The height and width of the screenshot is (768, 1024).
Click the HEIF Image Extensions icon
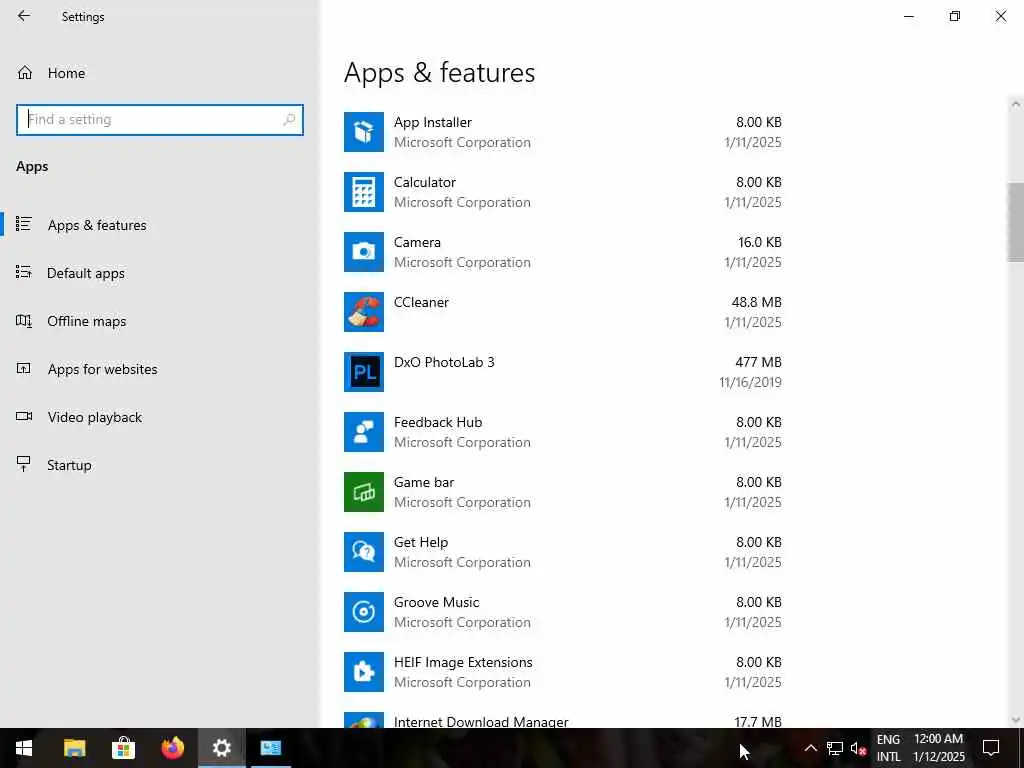pyautogui.click(x=364, y=673)
